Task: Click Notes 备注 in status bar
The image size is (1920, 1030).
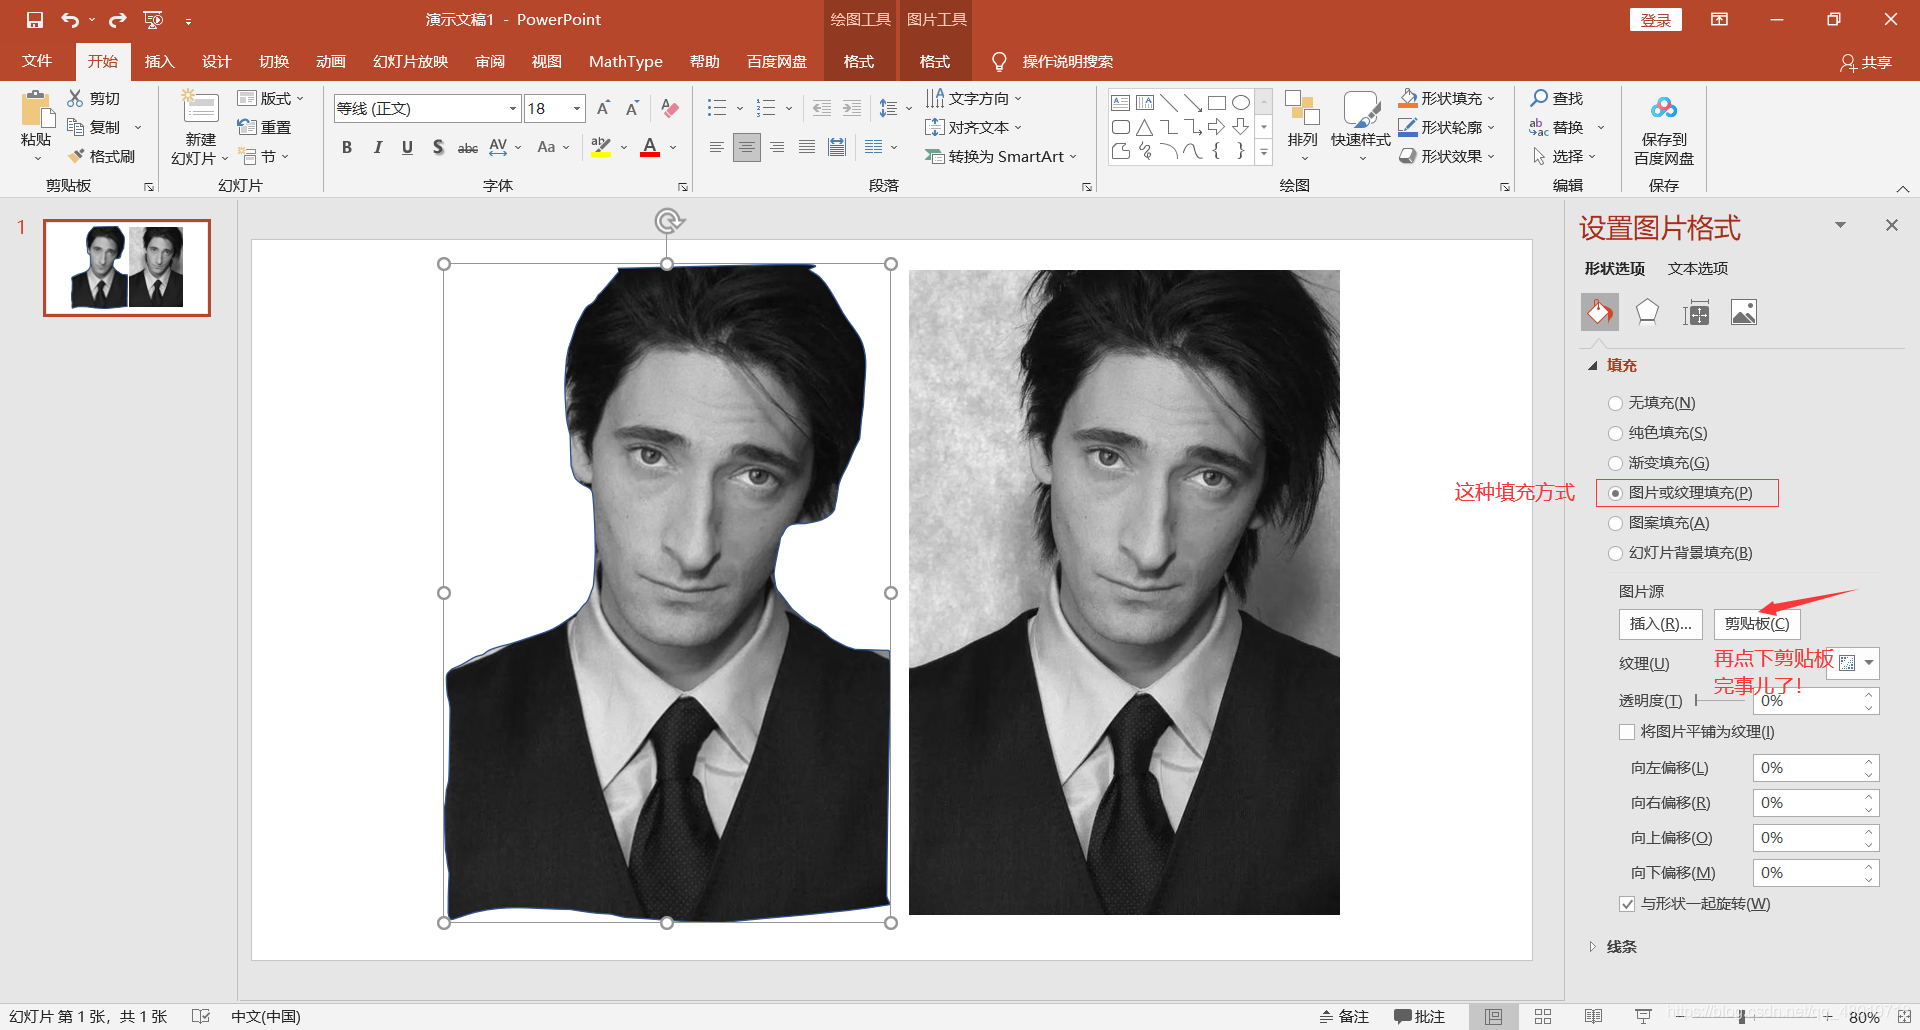Action: [x=1344, y=1016]
